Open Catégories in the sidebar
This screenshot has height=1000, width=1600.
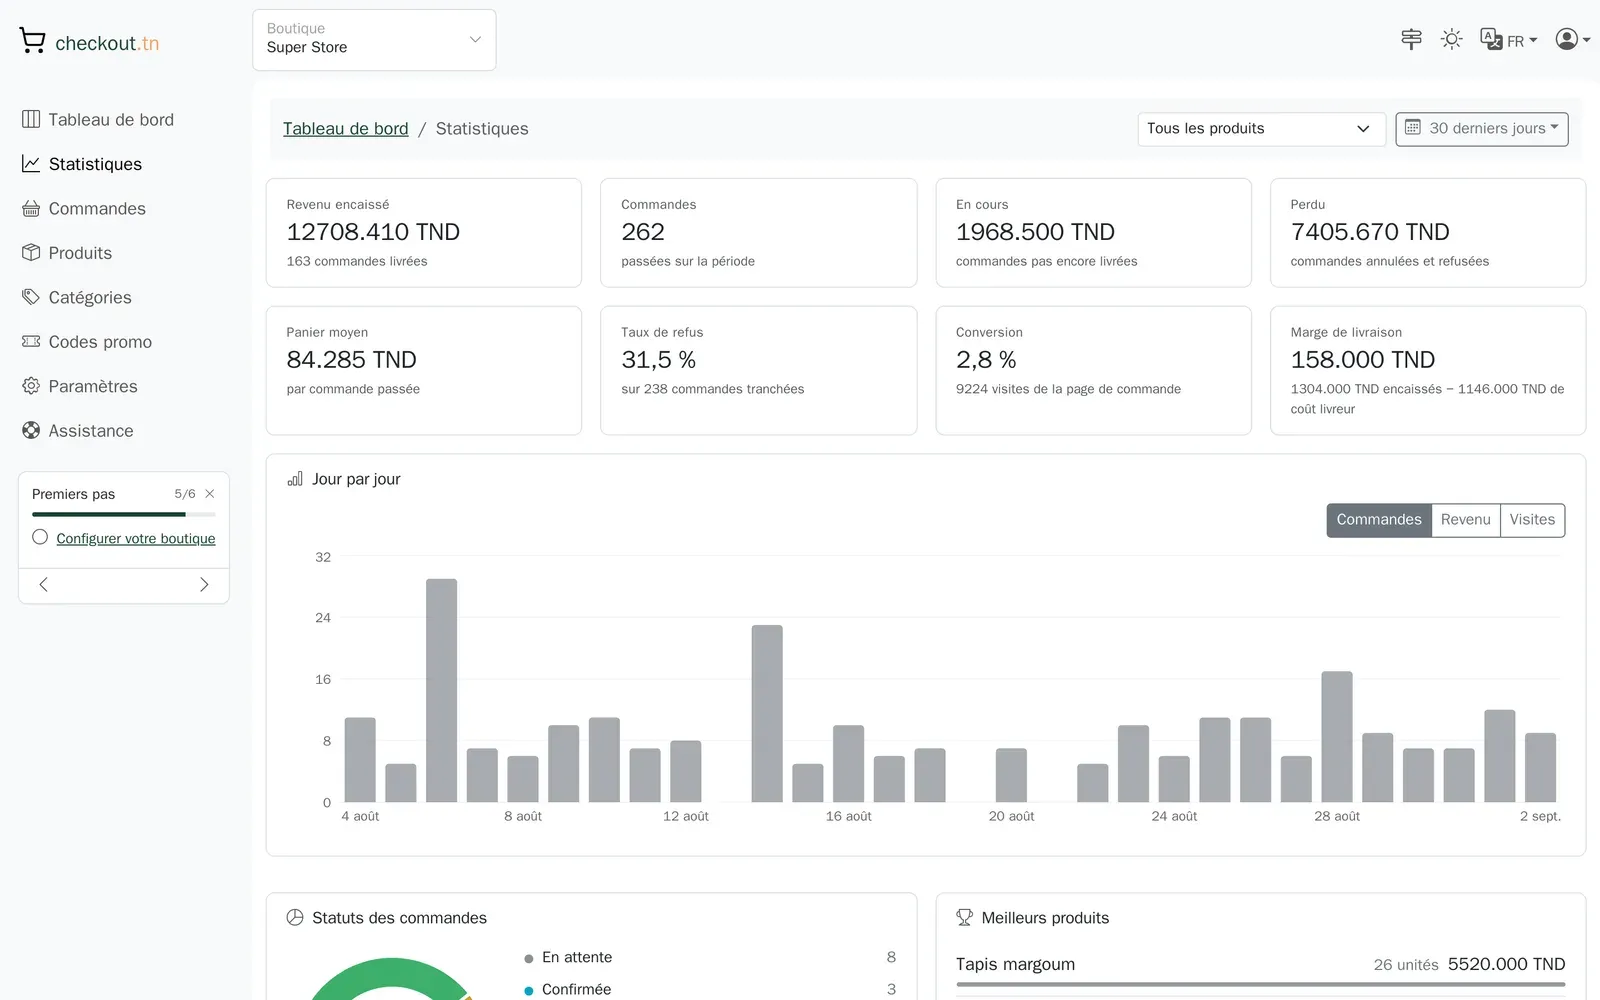coord(77,297)
